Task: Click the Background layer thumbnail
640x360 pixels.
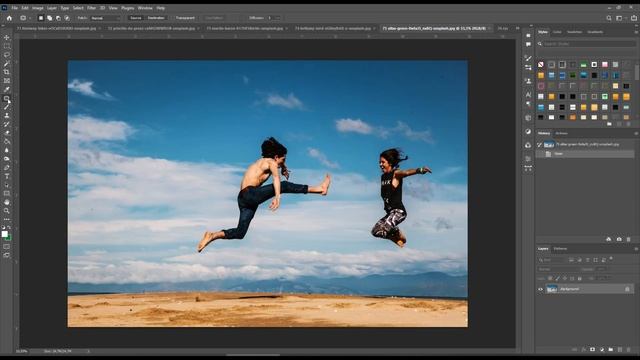Action: tap(552, 289)
